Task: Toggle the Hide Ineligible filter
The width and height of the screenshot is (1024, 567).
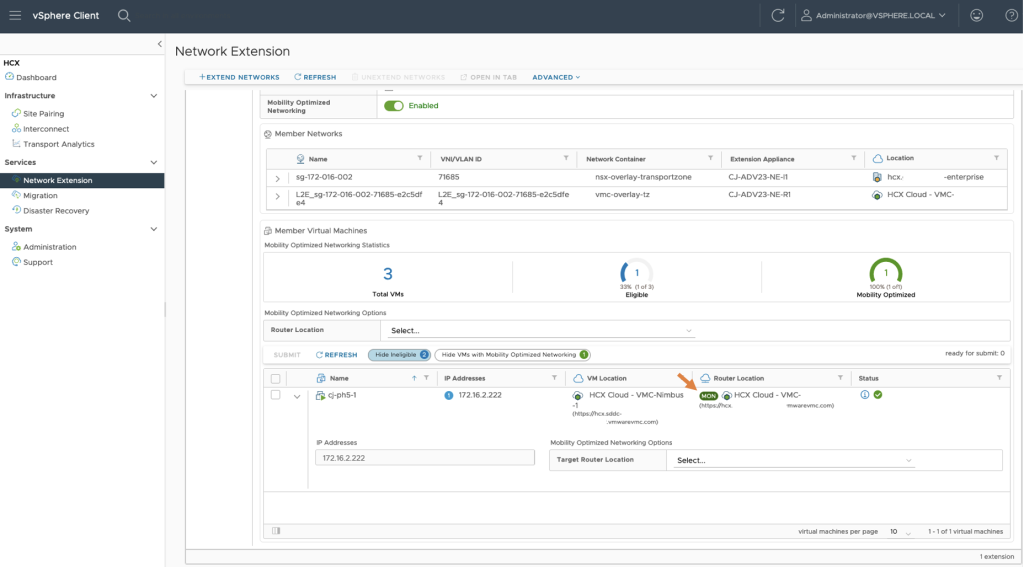Action: (x=398, y=354)
